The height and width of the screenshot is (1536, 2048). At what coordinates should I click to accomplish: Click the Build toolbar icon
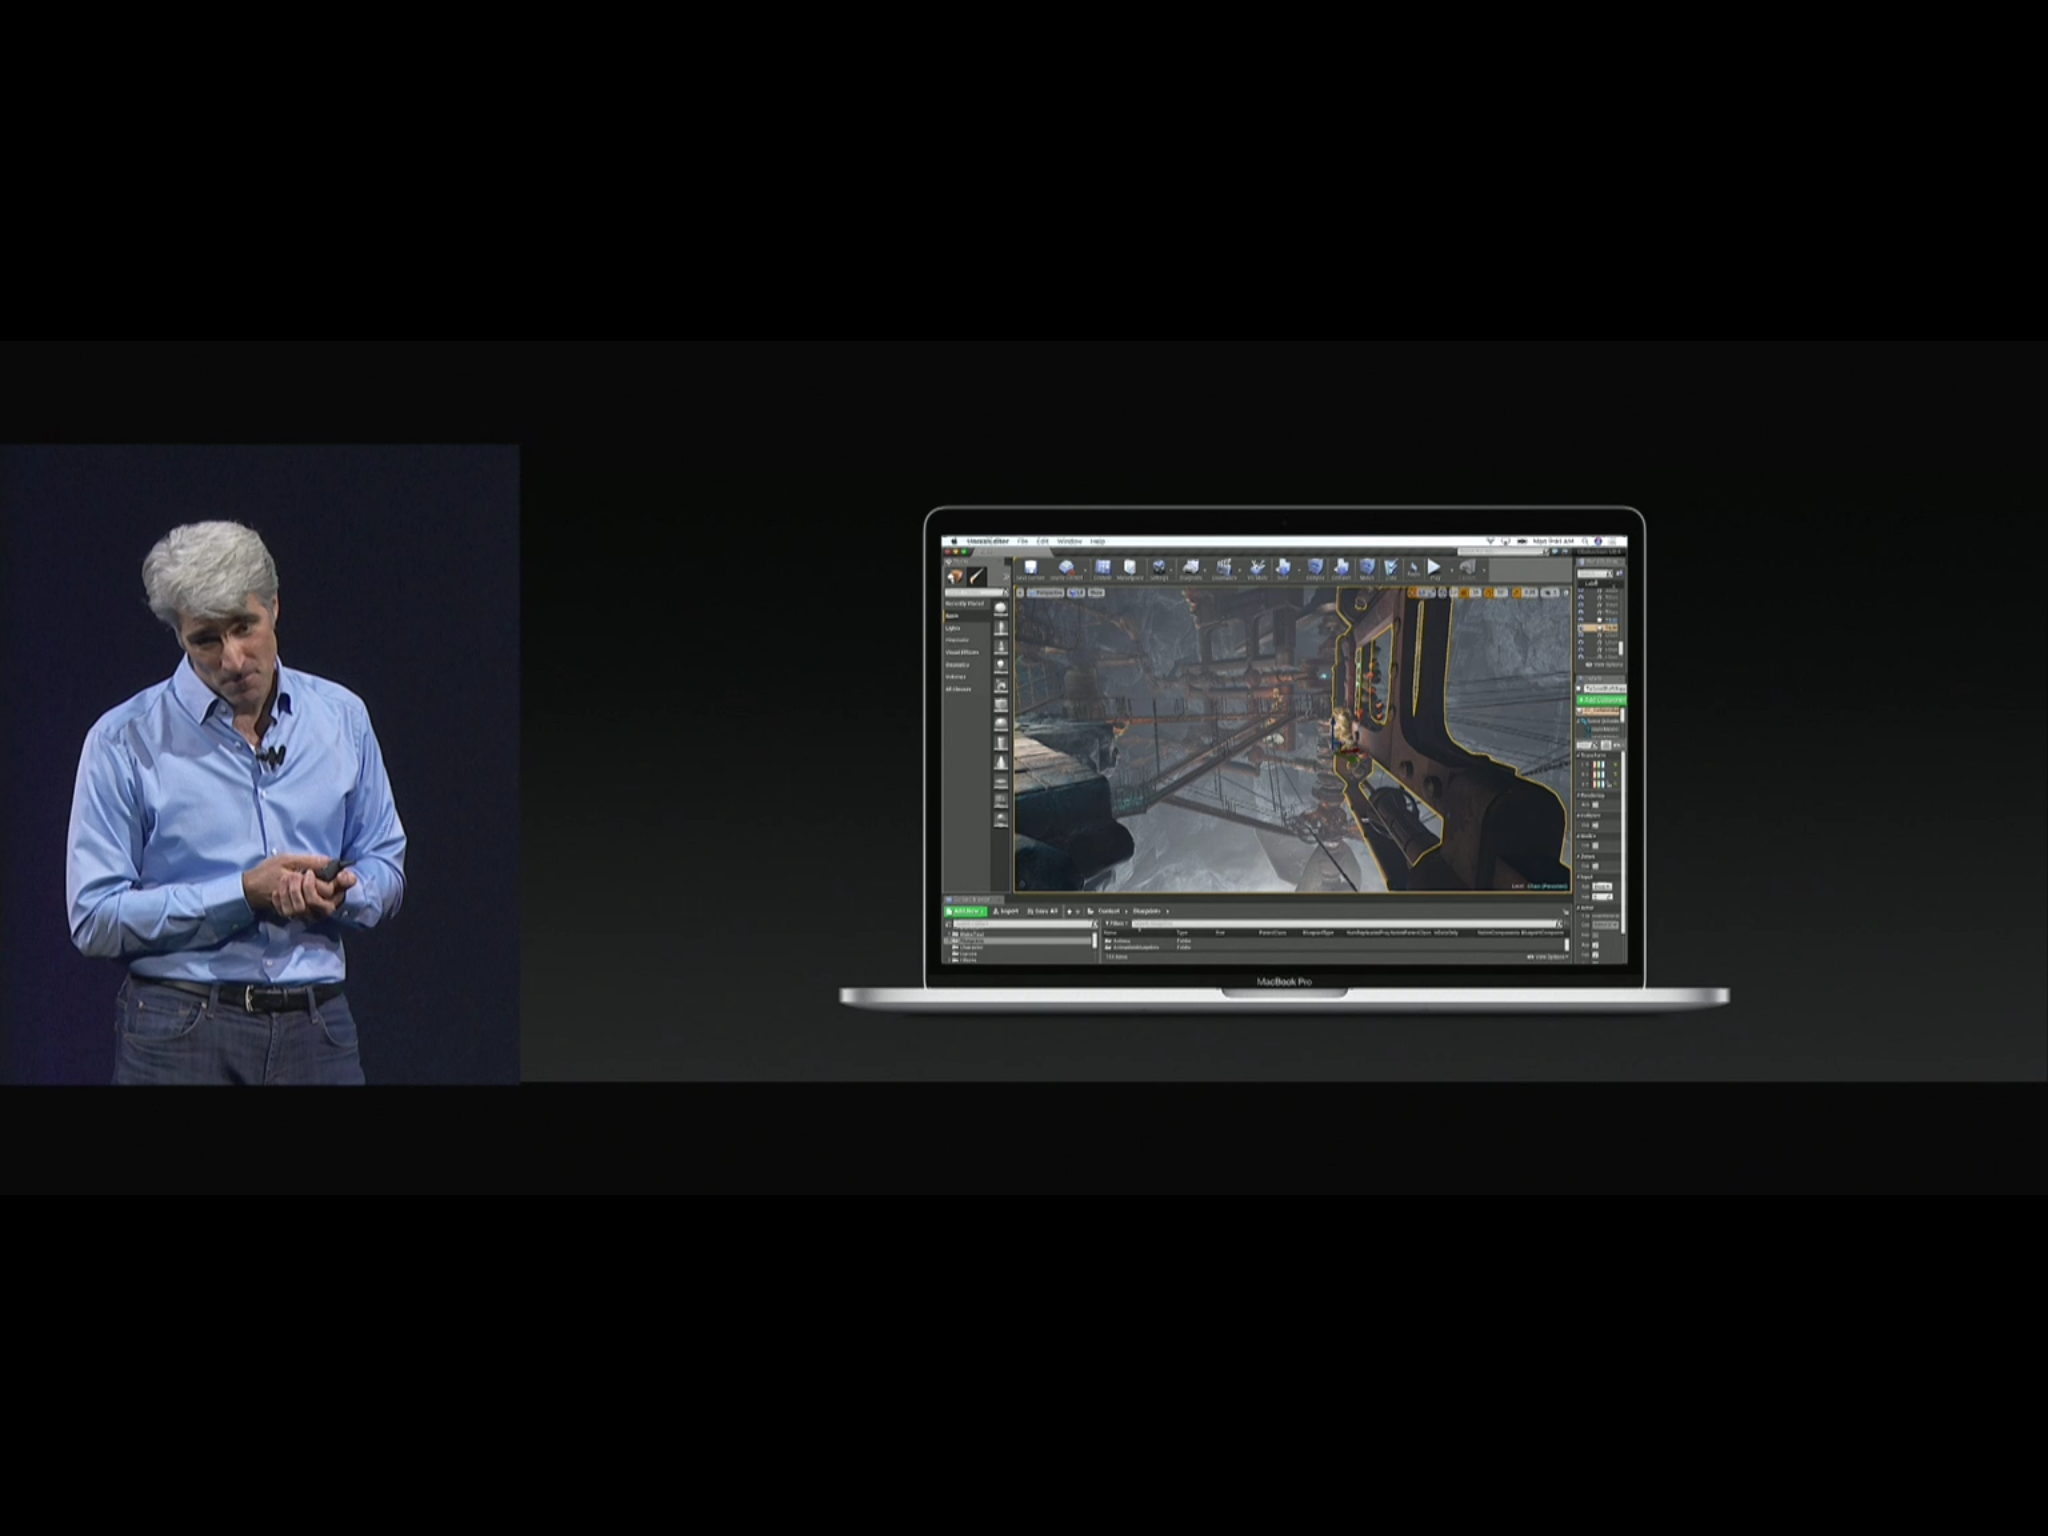[x=1283, y=569]
